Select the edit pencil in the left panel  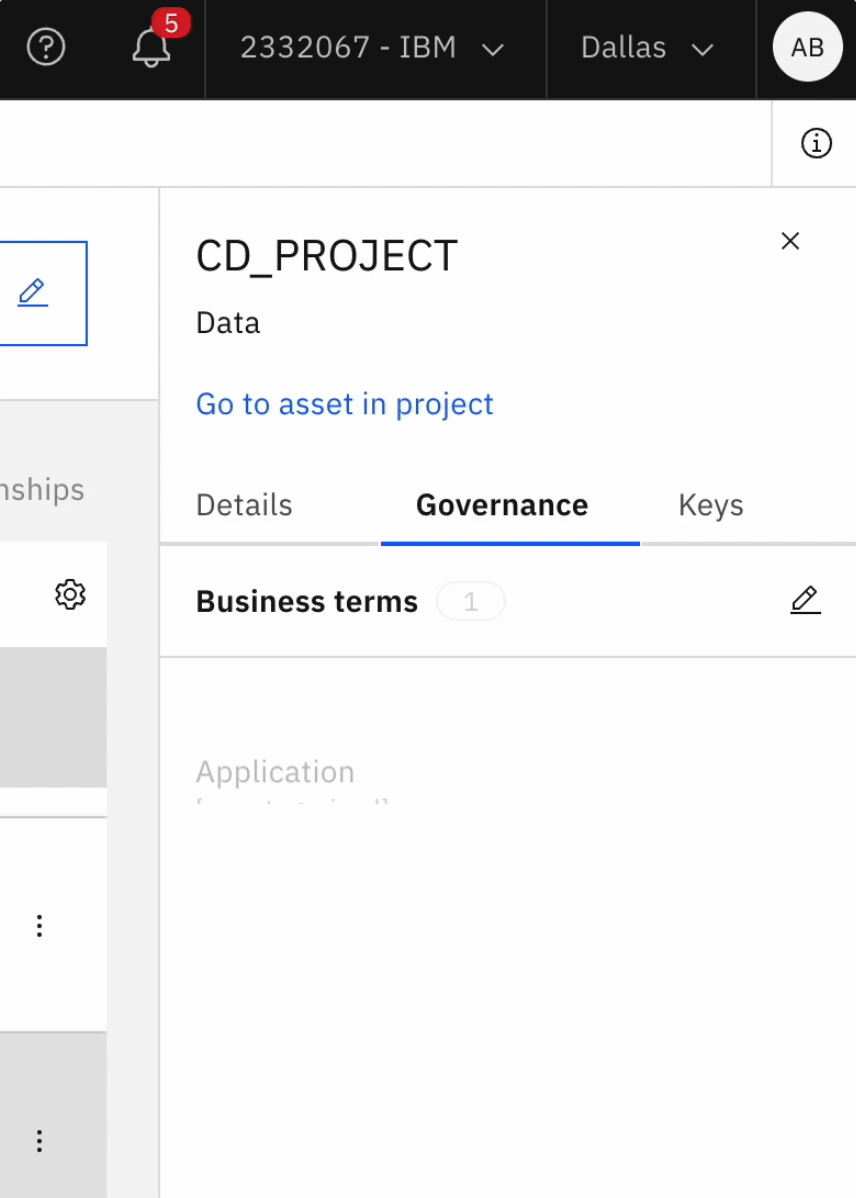33,292
